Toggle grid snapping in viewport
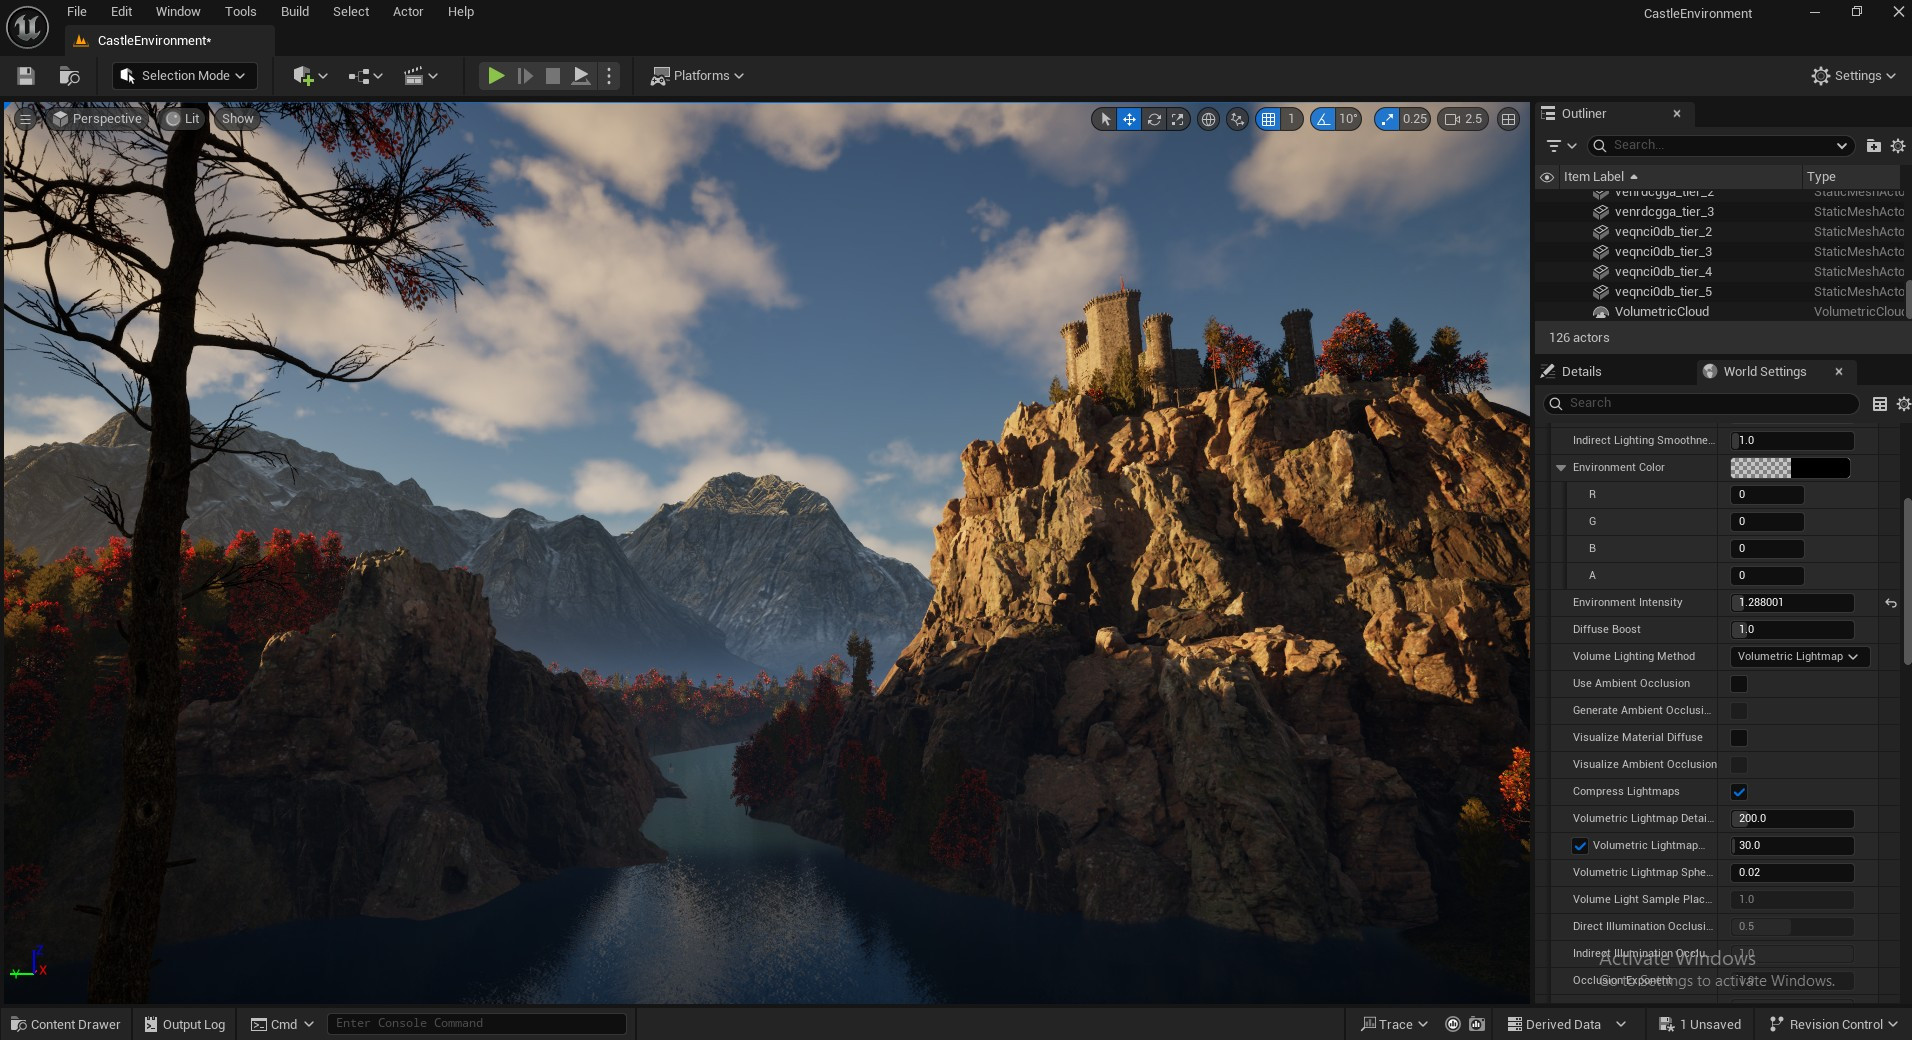Image resolution: width=1912 pixels, height=1040 pixels. 1269,119
